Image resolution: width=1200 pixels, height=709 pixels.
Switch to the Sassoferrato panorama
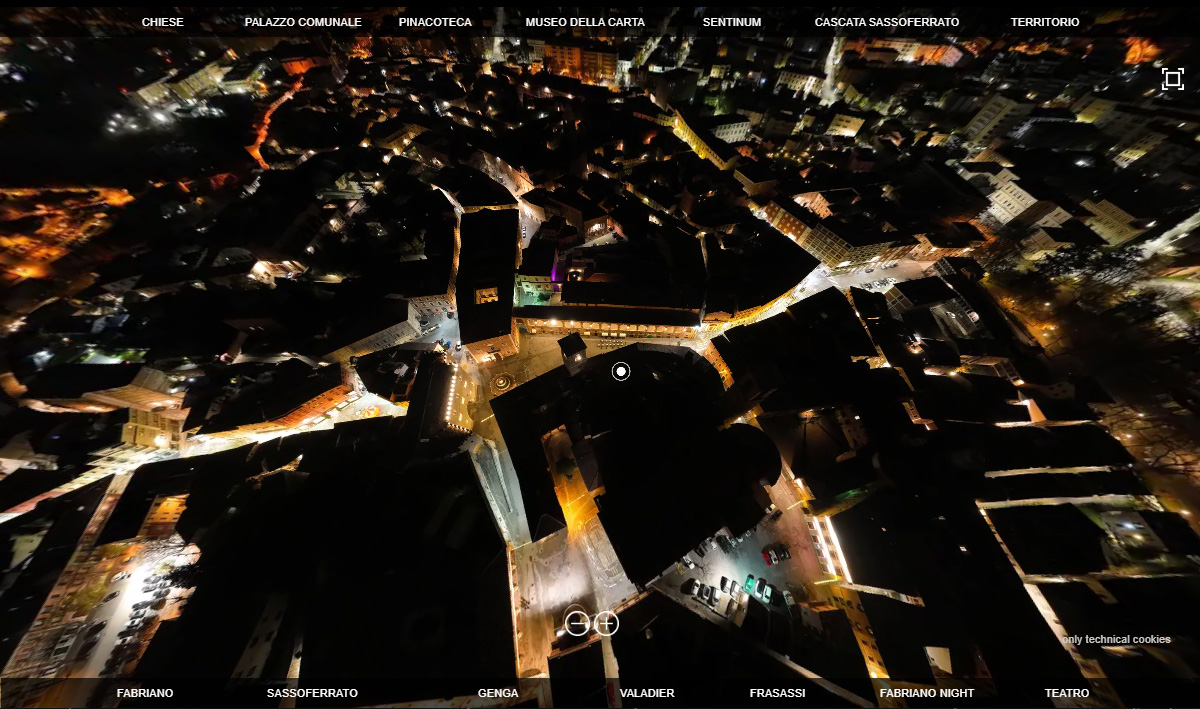(x=312, y=693)
